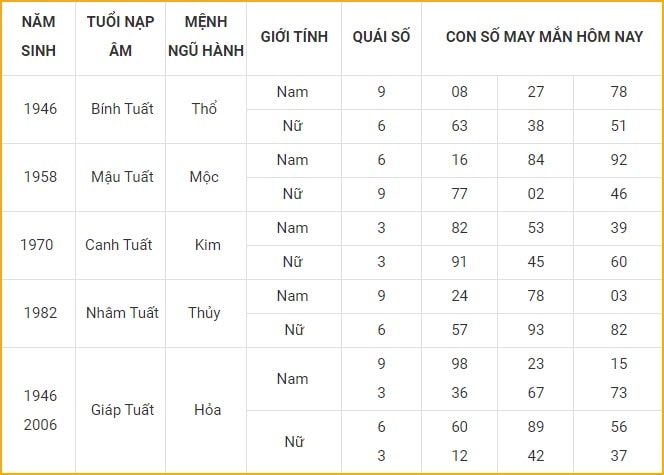
Task: Click the Thủy element cell
Action: point(204,313)
